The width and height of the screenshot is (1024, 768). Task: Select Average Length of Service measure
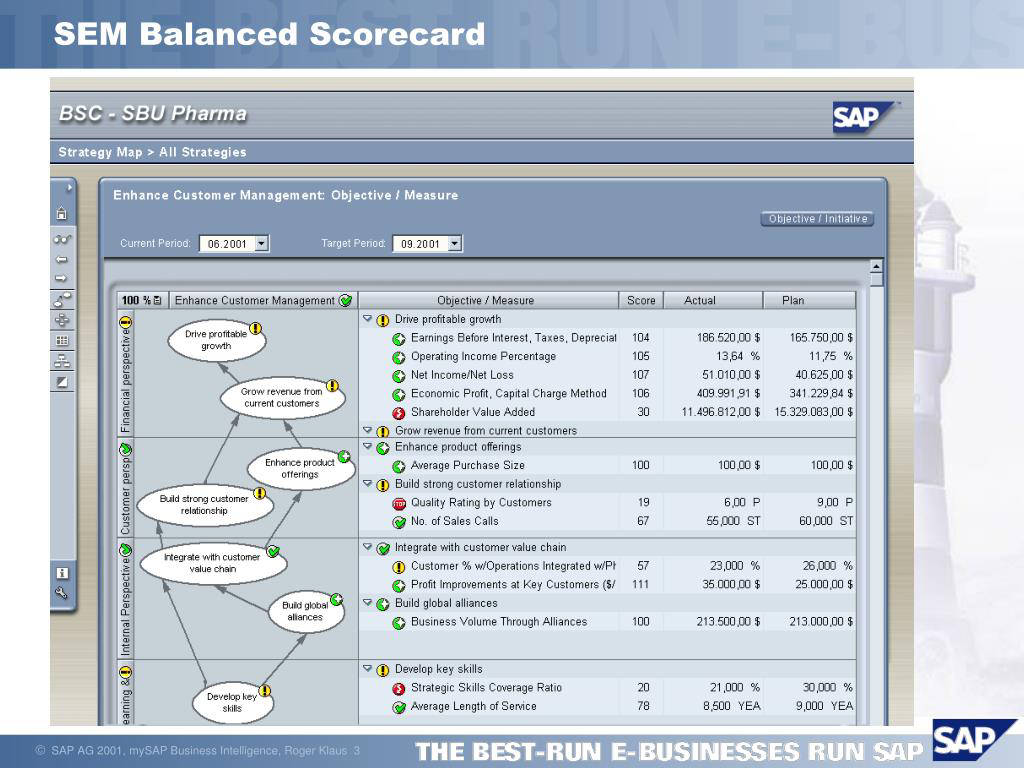click(473, 707)
